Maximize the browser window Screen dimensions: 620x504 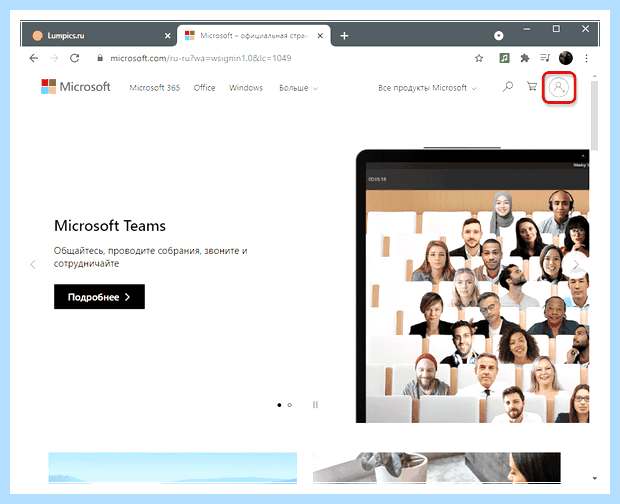coord(556,29)
